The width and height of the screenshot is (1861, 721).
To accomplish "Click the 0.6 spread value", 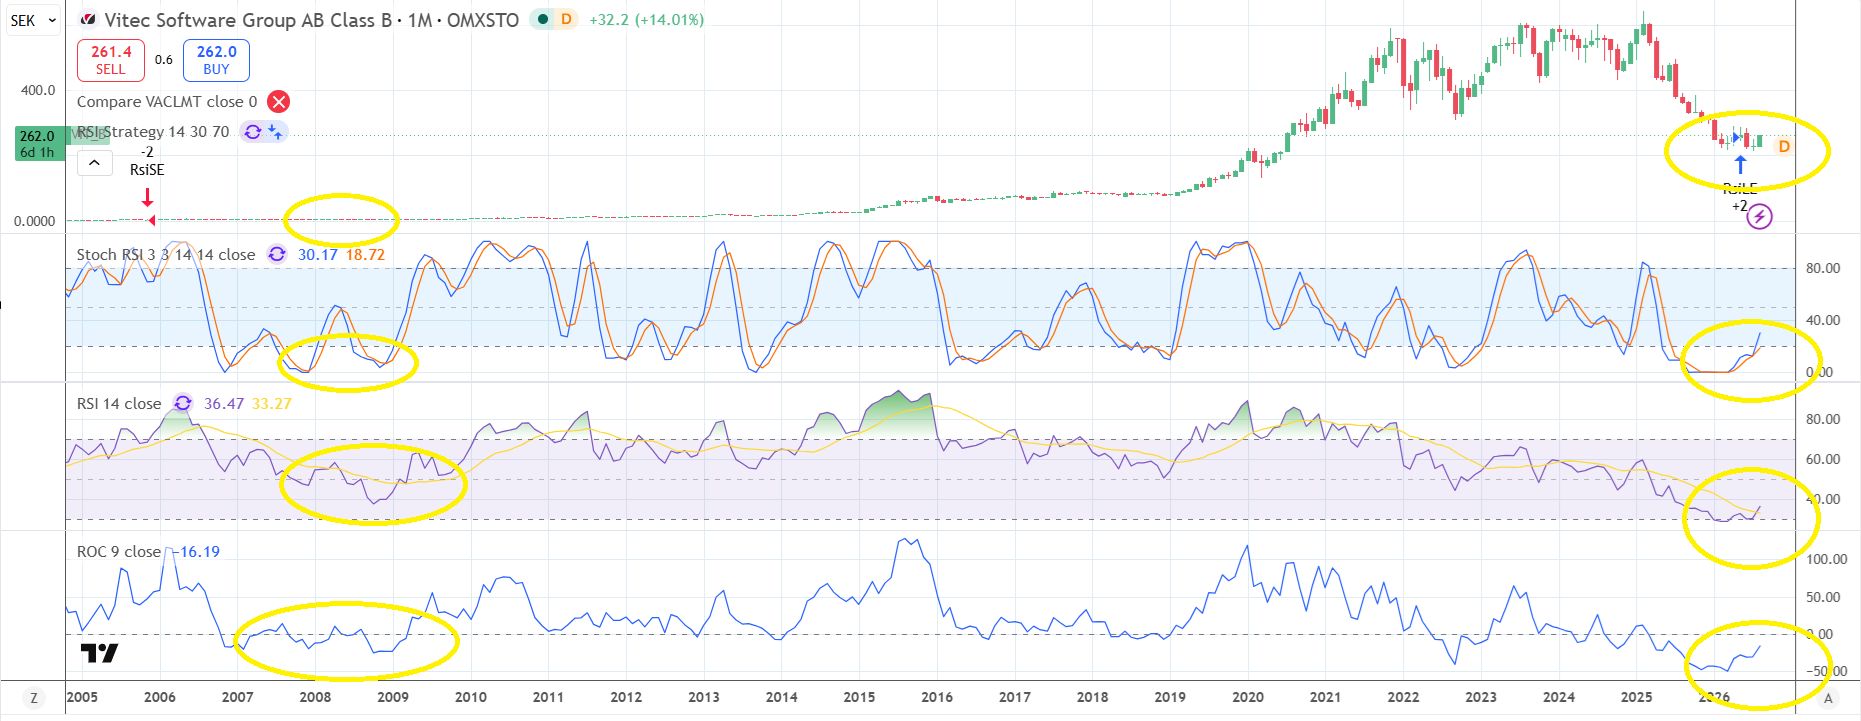I will tap(164, 60).
